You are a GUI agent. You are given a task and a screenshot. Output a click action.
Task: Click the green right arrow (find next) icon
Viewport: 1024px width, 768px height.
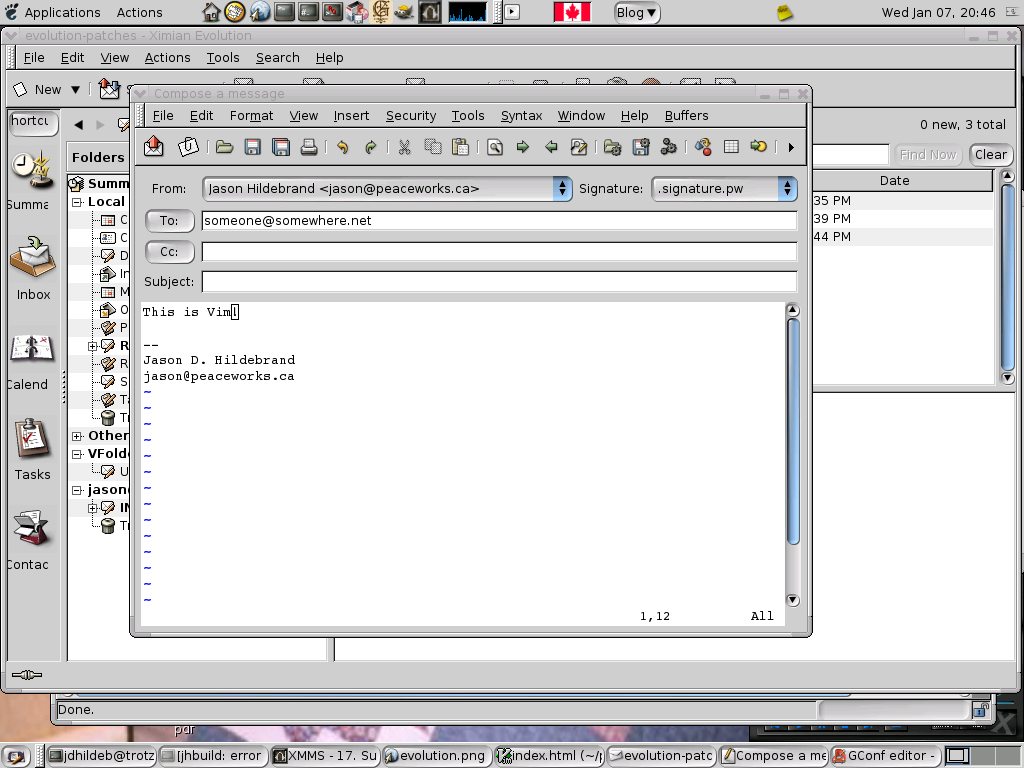point(522,147)
